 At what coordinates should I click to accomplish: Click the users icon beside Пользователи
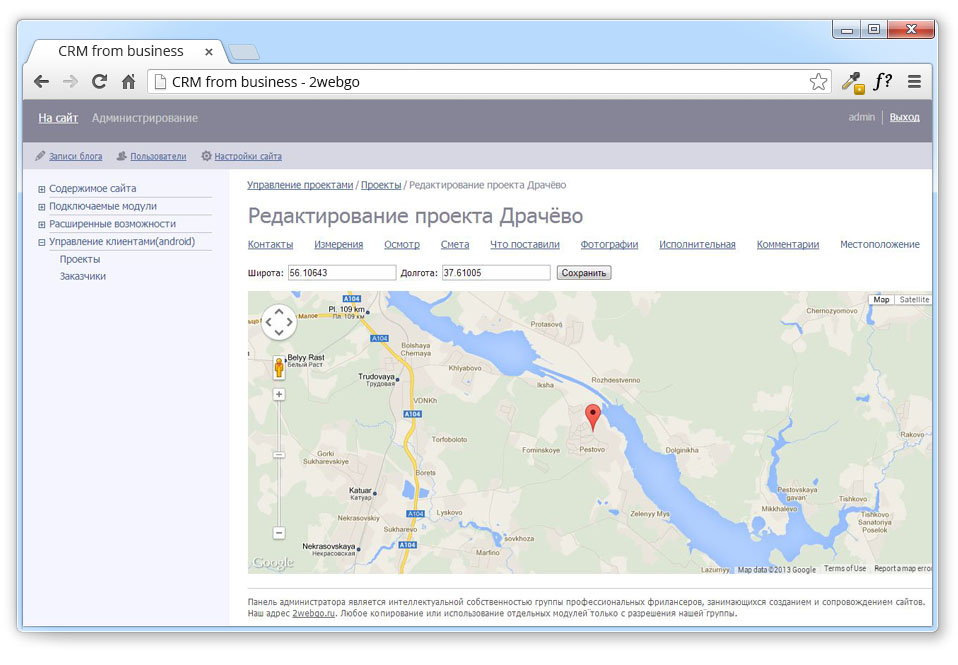tap(122, 156)
